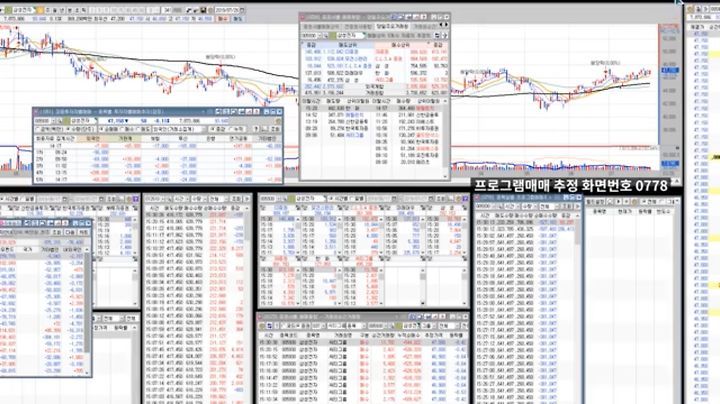
Task: Click the 외국인 column header
Action: point(93,139)
